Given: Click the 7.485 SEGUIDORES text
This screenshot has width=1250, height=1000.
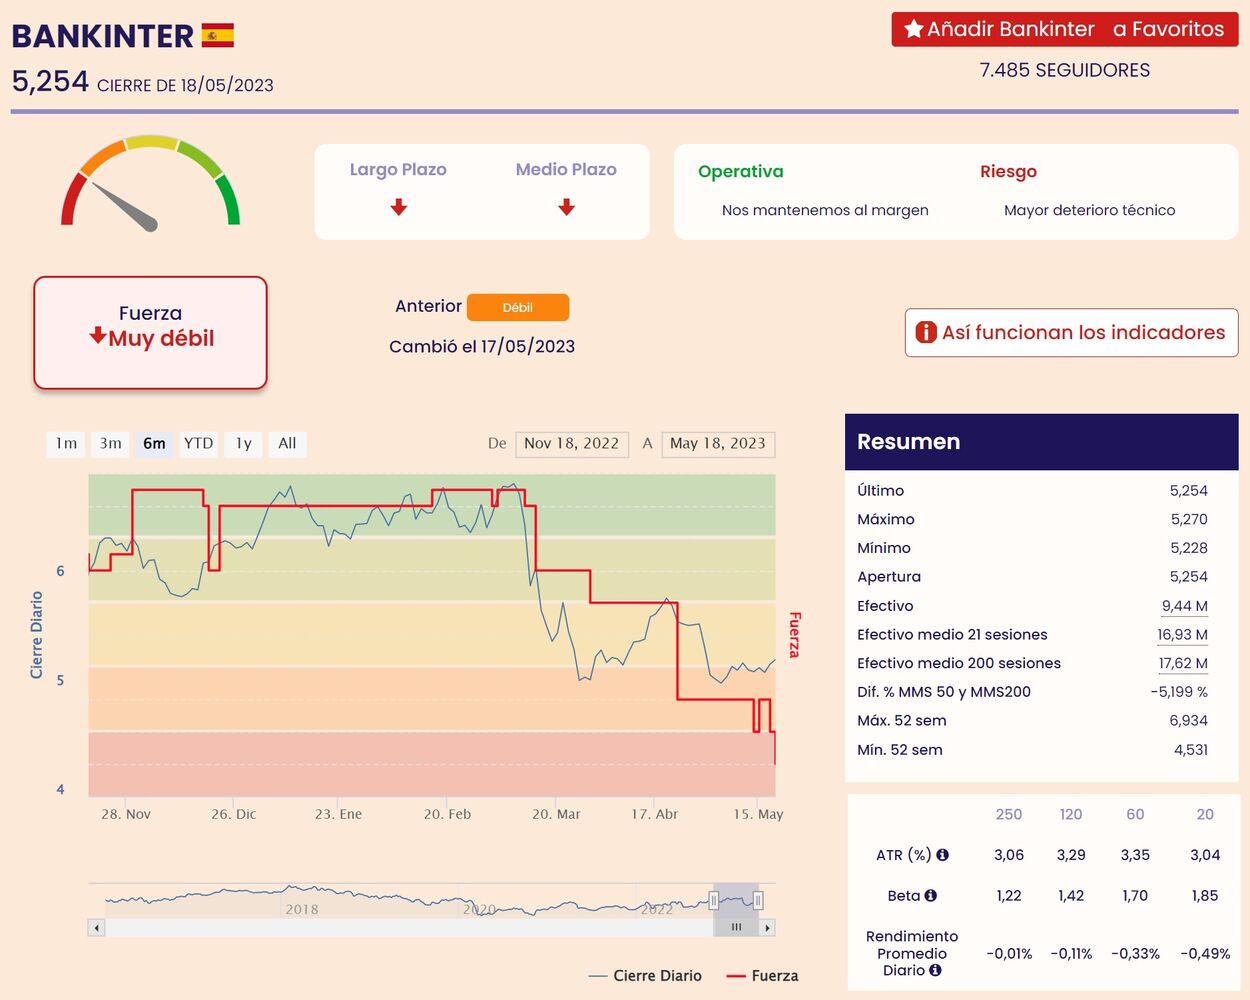Looking at the screenshot, I should [x=1065, y=70].
